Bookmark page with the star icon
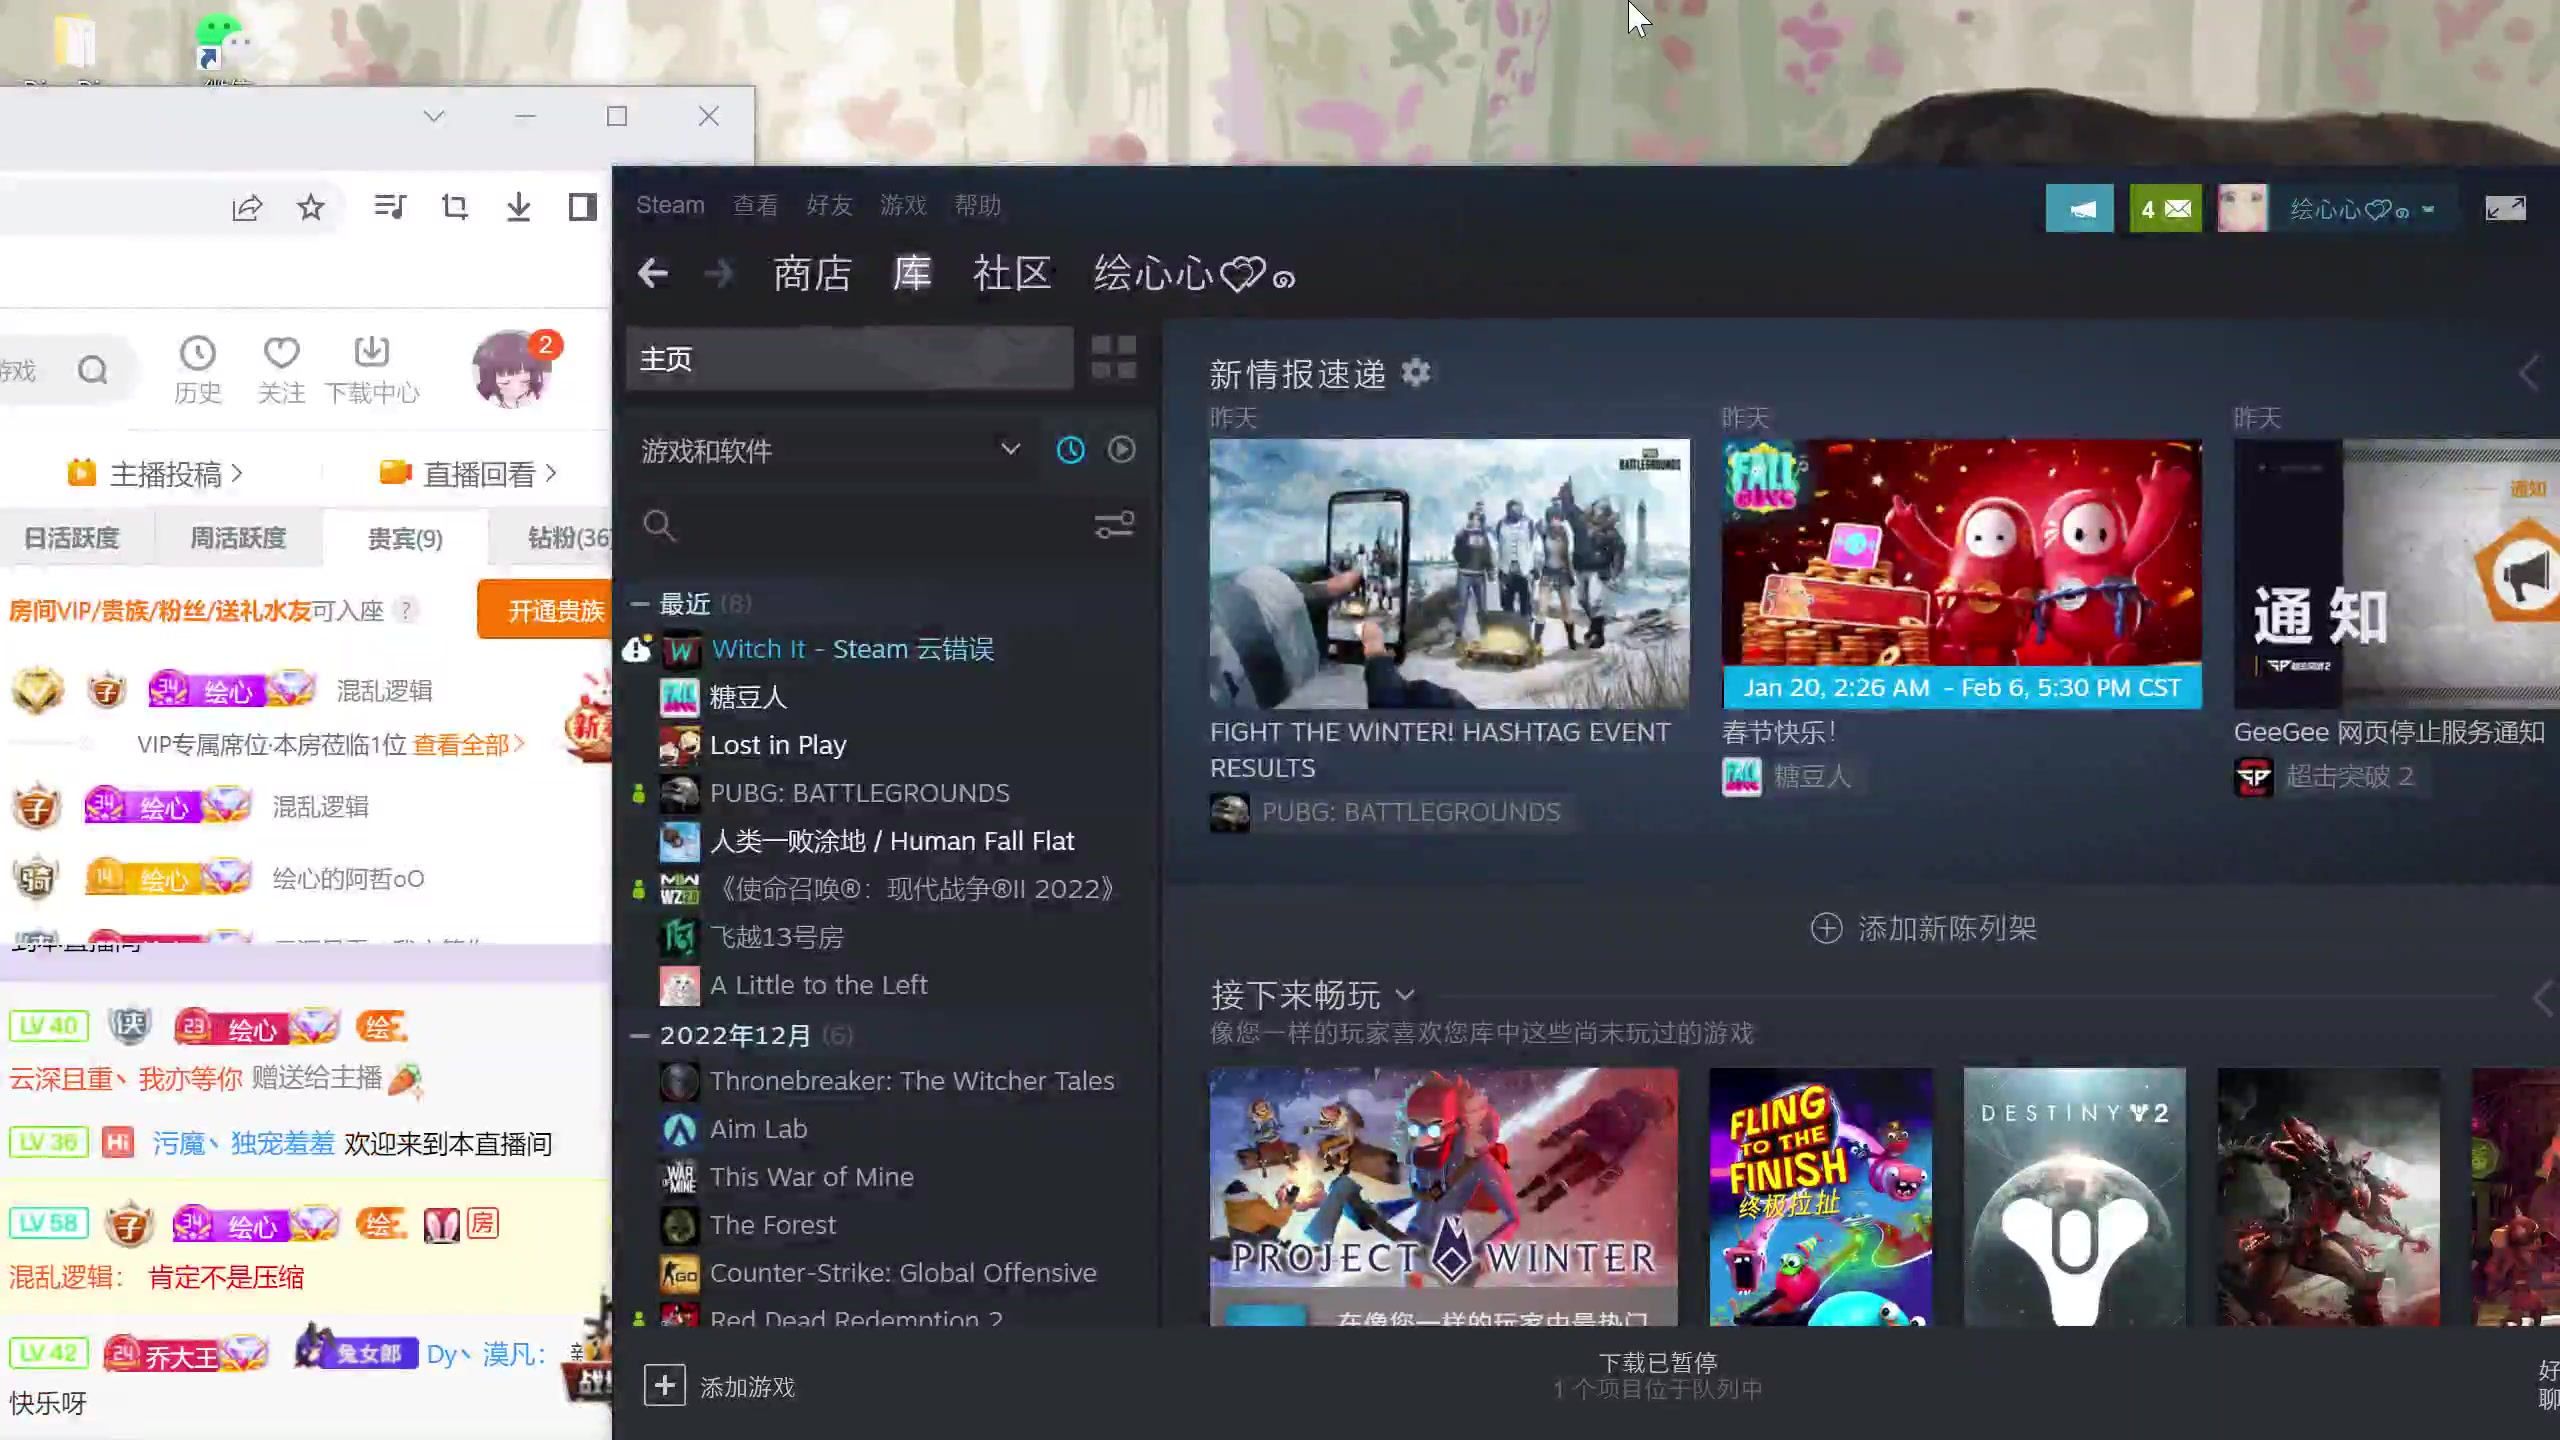The image size is (2560, 1440). tap(311, 207)
